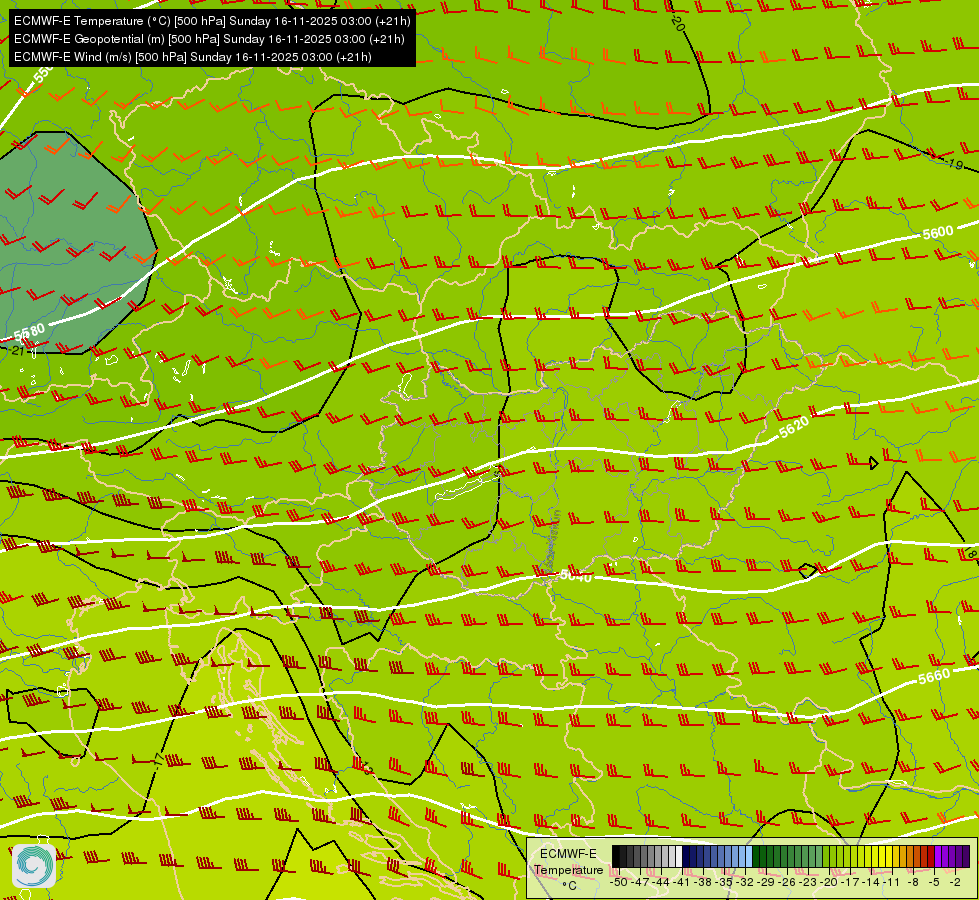979x900 pixels.
Task: Click the -17 value in the legend
Action: (x=850, y=883)
